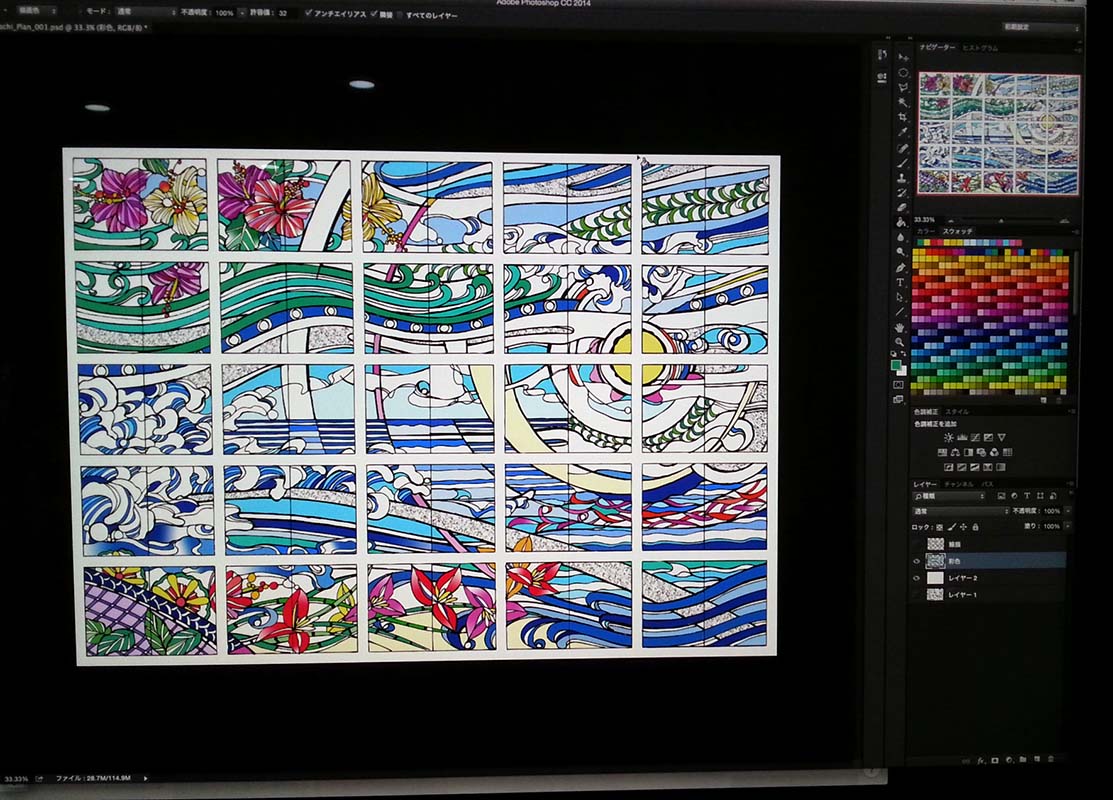Select the Magic Wand tool
1113x800 pixels.
[x=903, y=102]
